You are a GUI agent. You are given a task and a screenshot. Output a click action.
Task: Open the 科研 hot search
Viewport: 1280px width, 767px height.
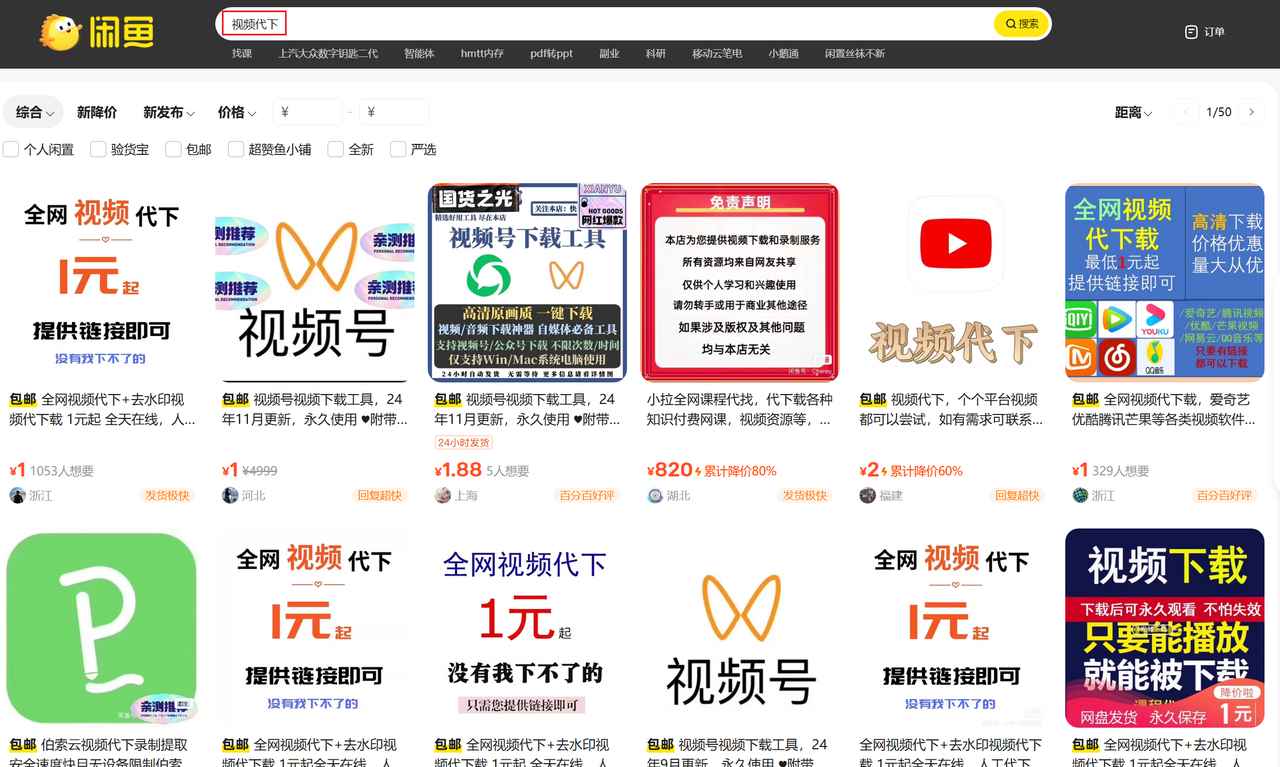[x=656, y=53]
